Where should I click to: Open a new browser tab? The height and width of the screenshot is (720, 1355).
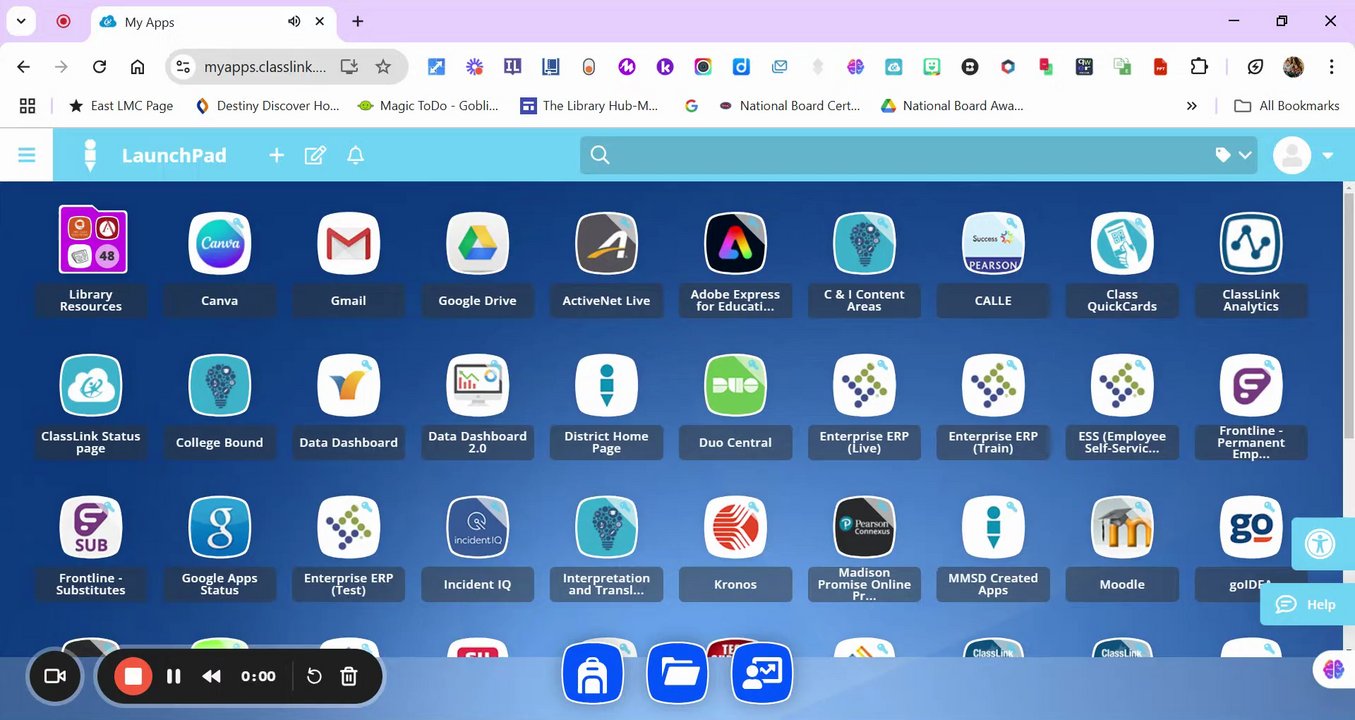(357, 21)
